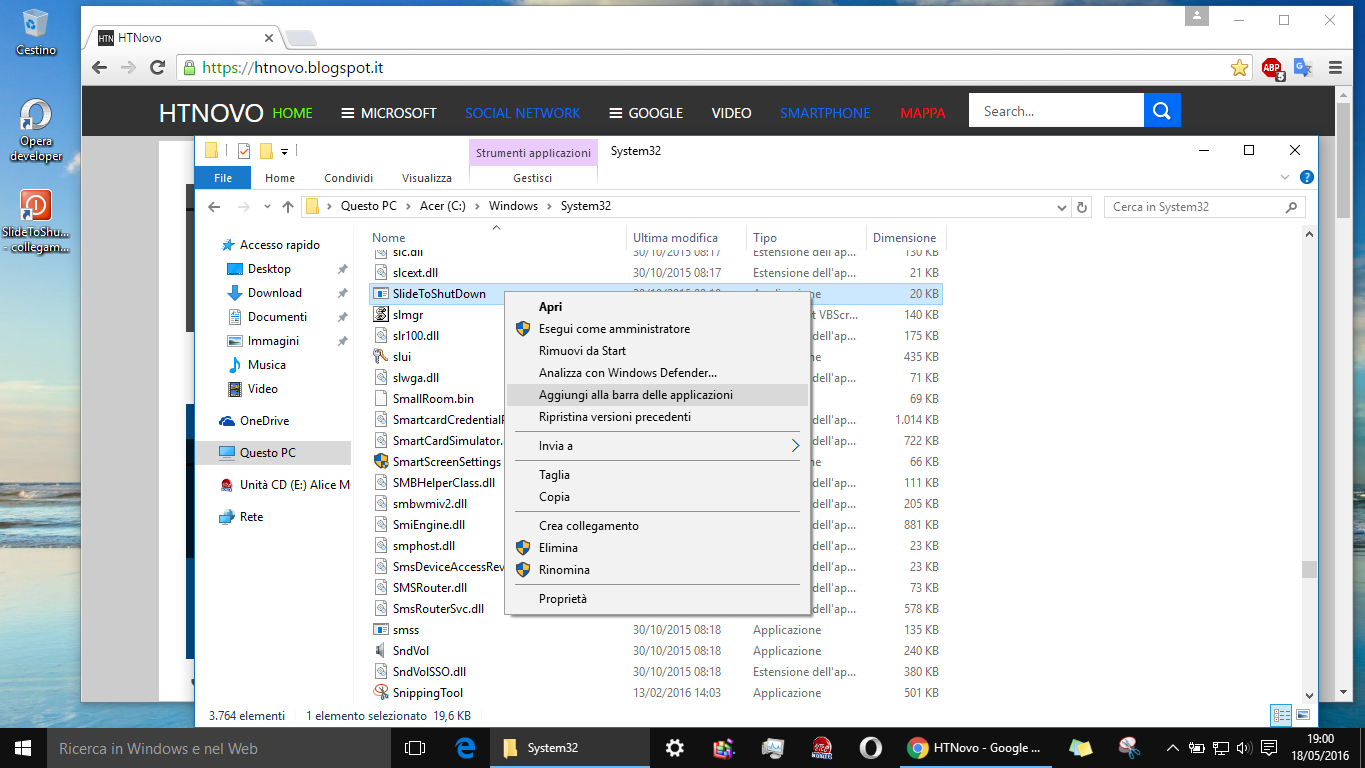The image size is (1365, 768).
Task: Select SnippingTool file row
Action: point(655,693)
